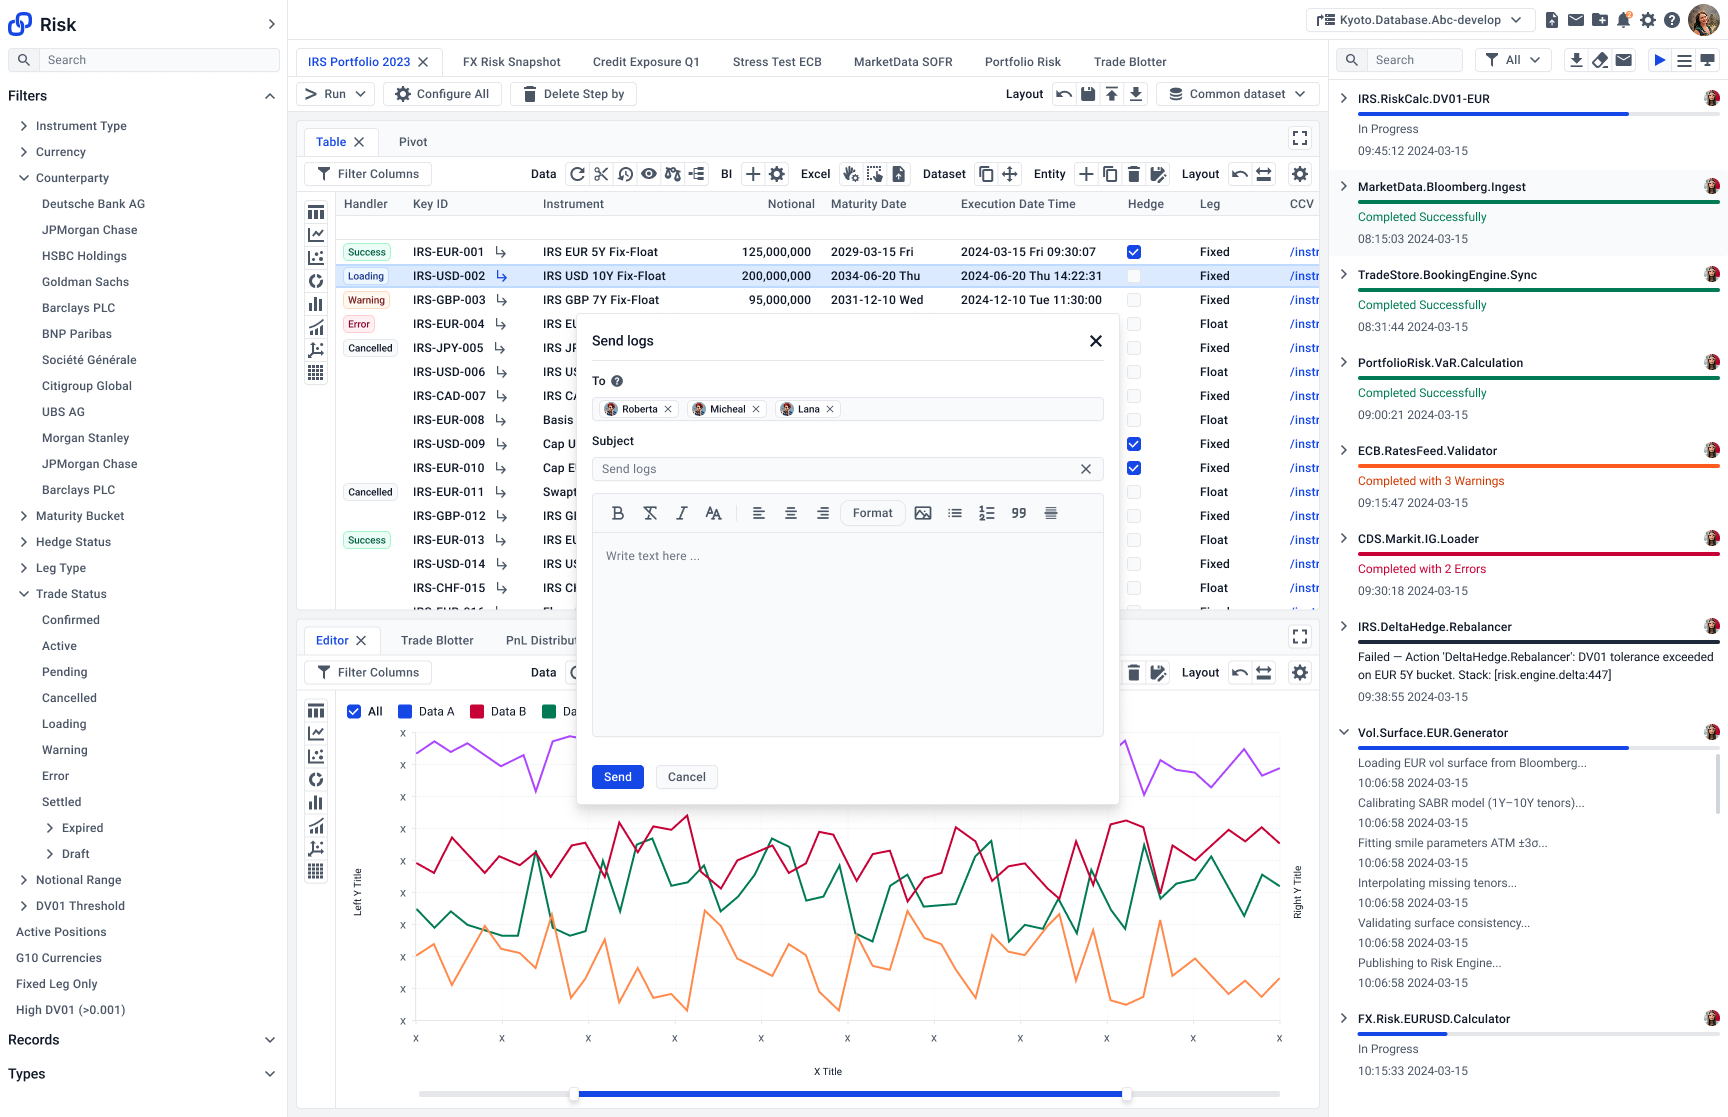Insert image icon in message toolbar
Screen dimensions: 1728x1117
tap(923, 513)
